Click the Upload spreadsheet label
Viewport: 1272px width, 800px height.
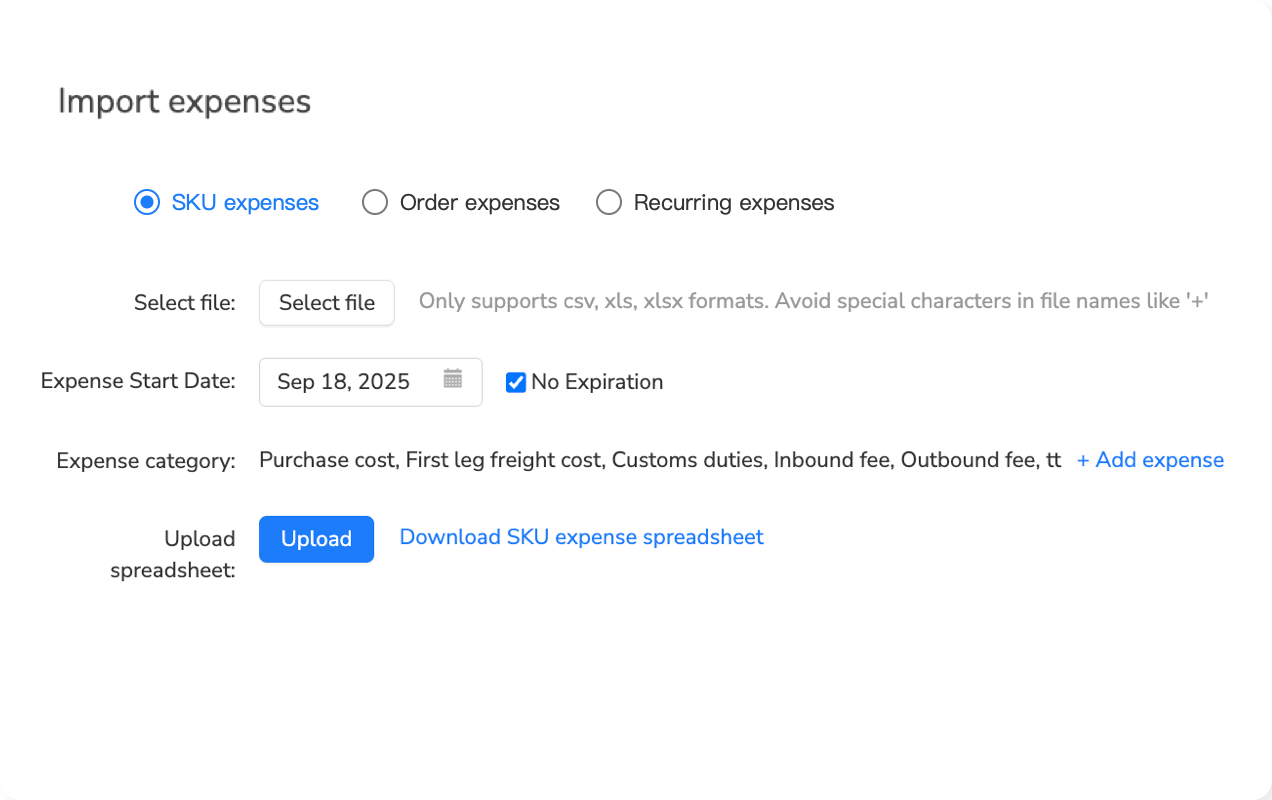click(173, 555)
